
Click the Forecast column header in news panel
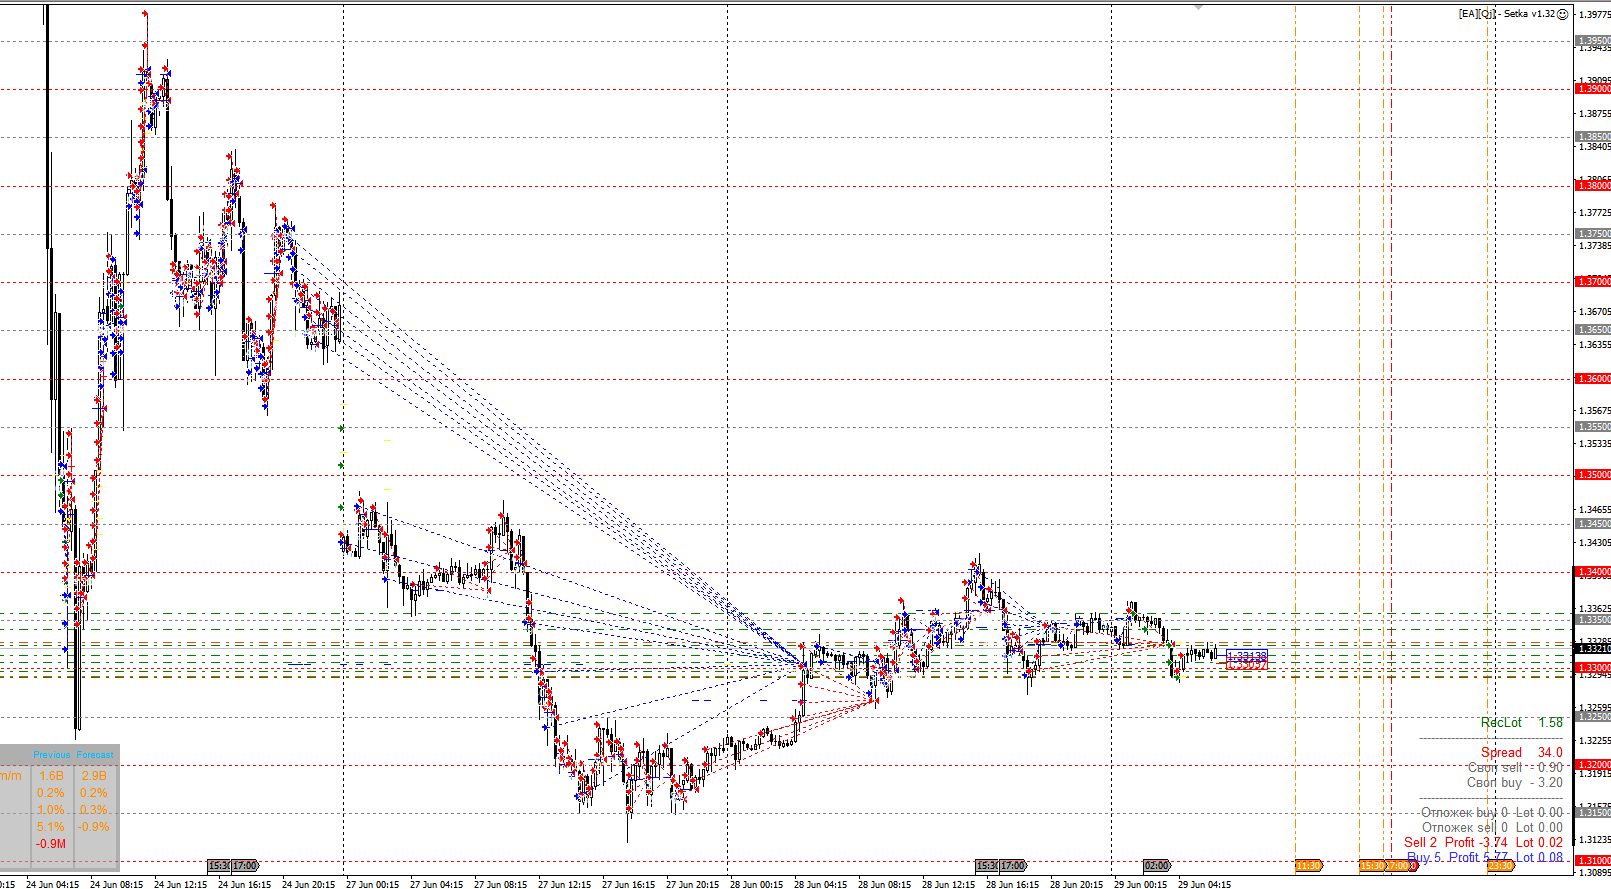click(95, 755)
